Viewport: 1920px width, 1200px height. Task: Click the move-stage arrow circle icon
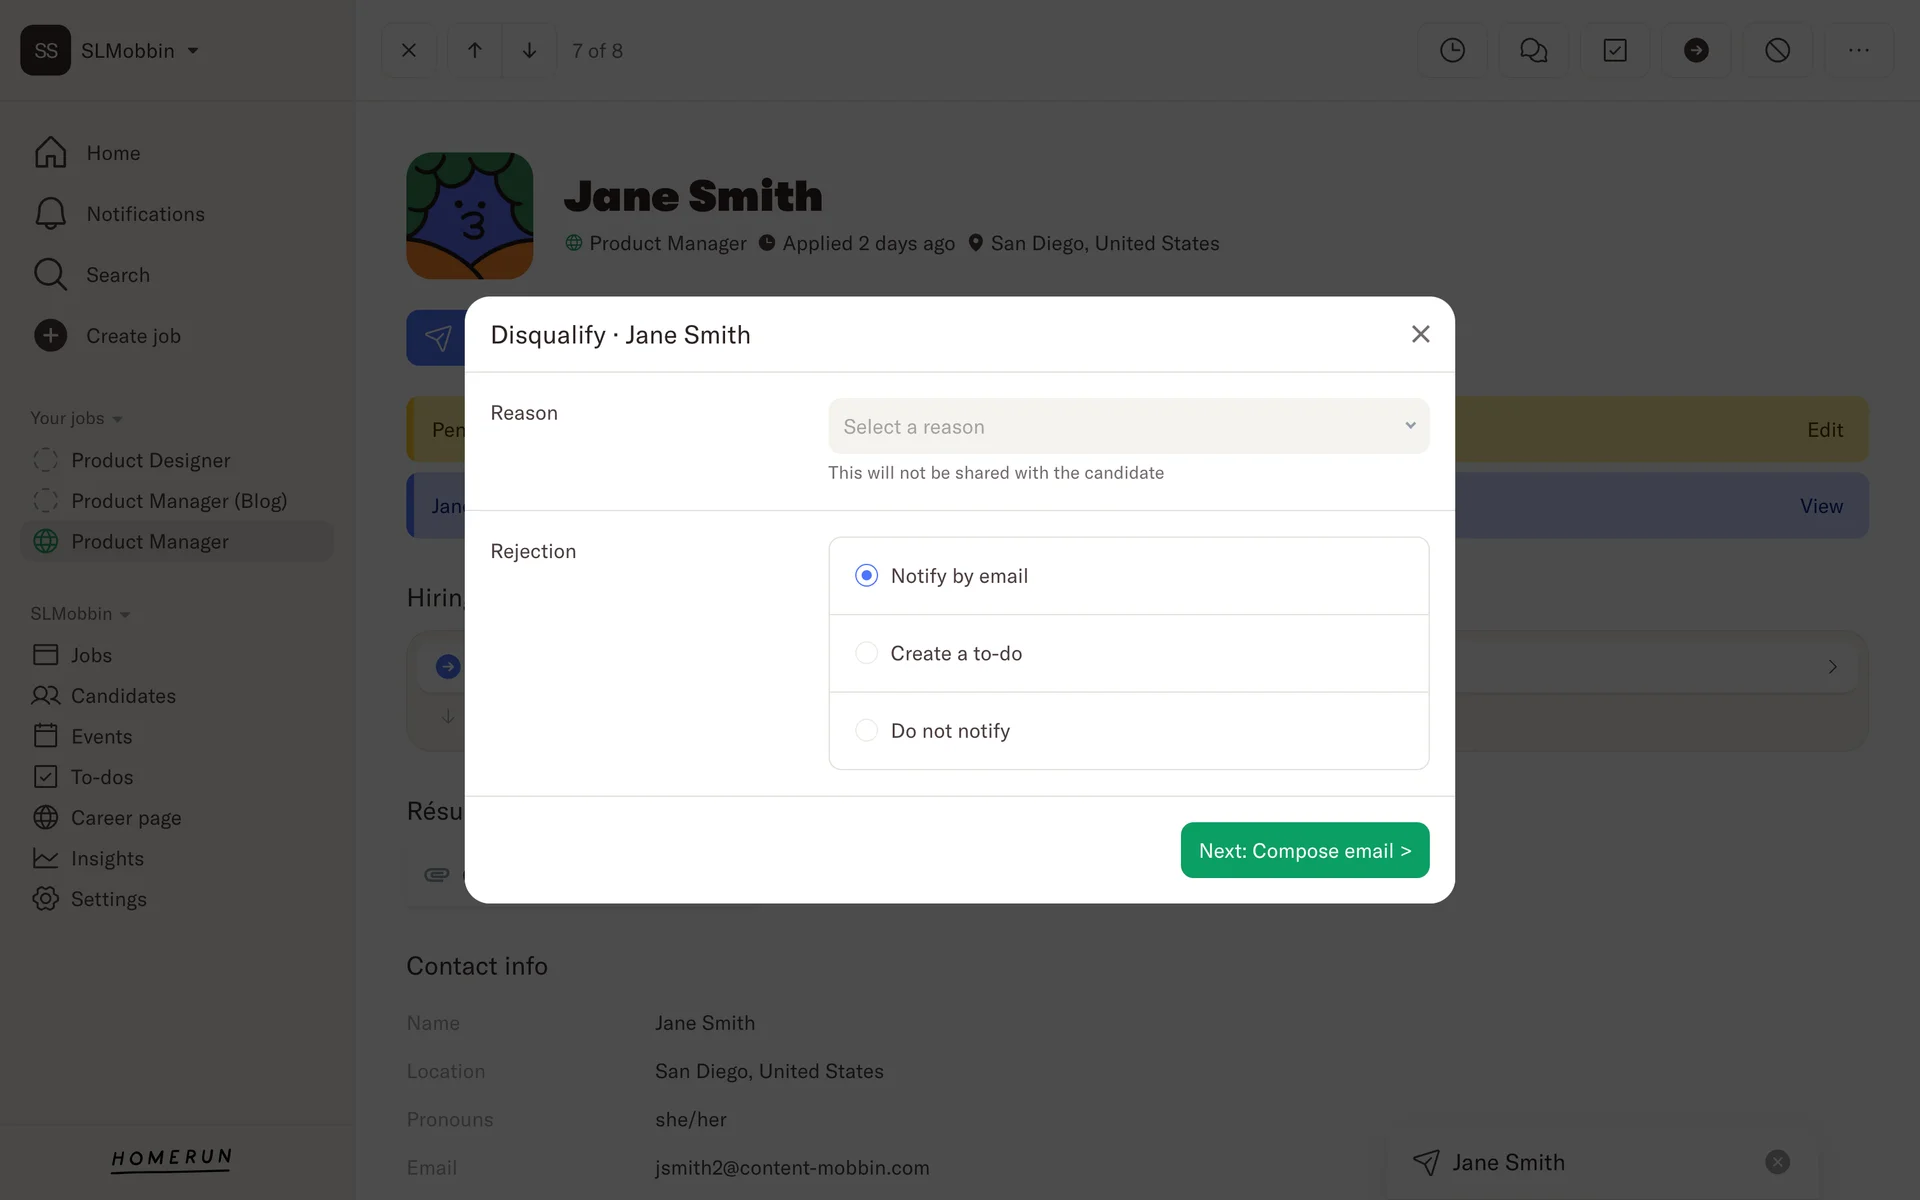point(1696,50)
